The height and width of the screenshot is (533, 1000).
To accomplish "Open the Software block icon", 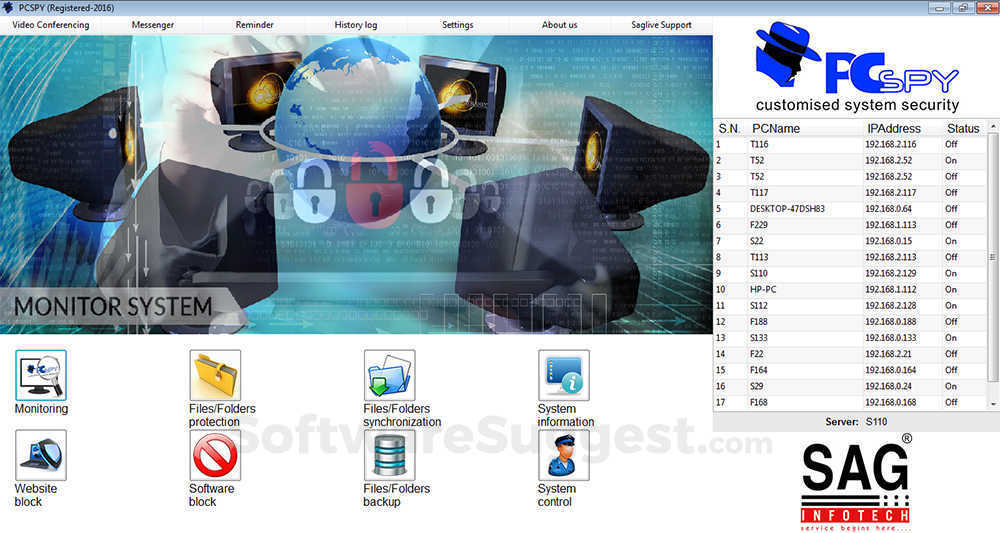I will (215, 455).
